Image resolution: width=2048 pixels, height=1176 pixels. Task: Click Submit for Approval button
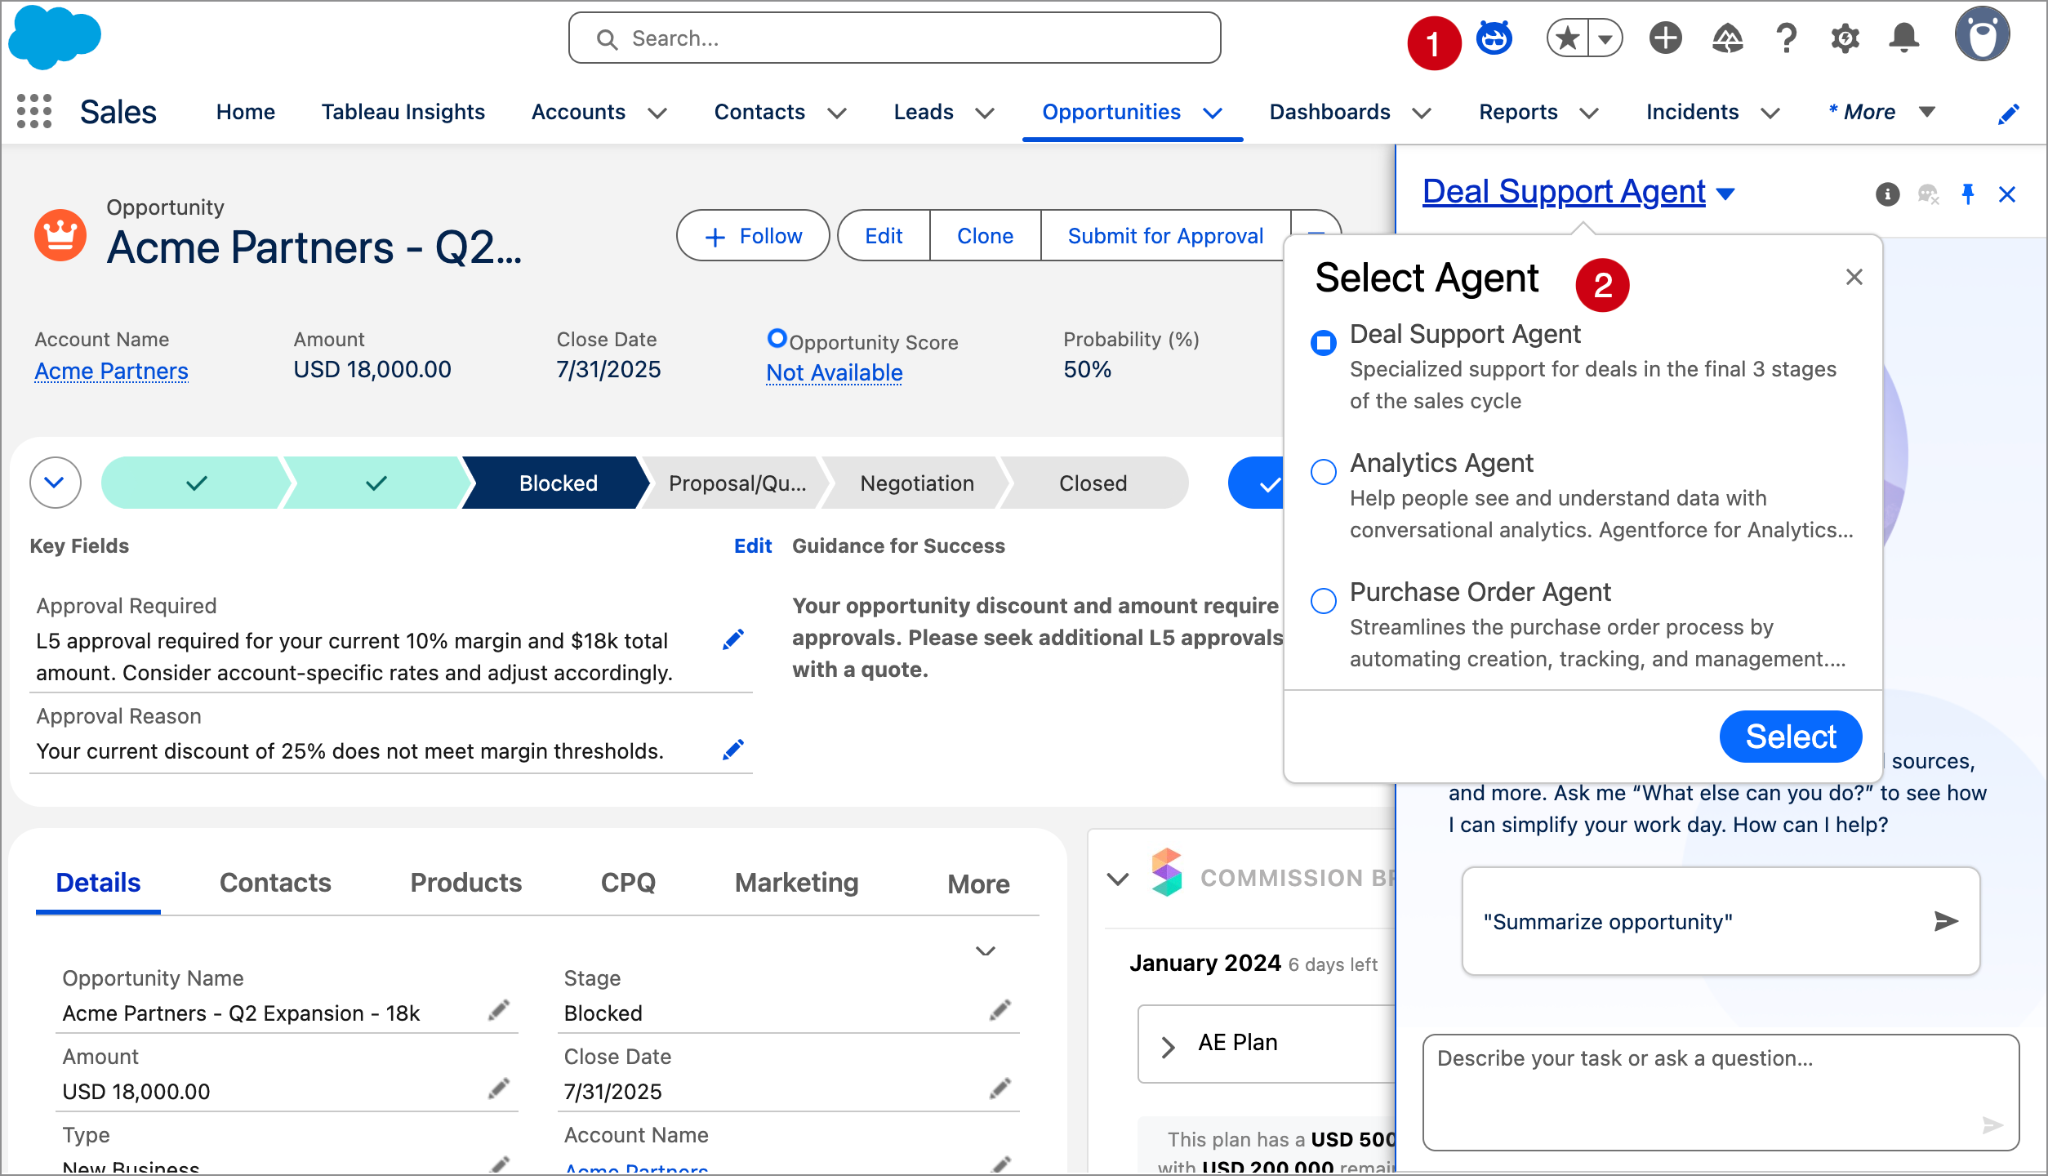point(1165,236)
